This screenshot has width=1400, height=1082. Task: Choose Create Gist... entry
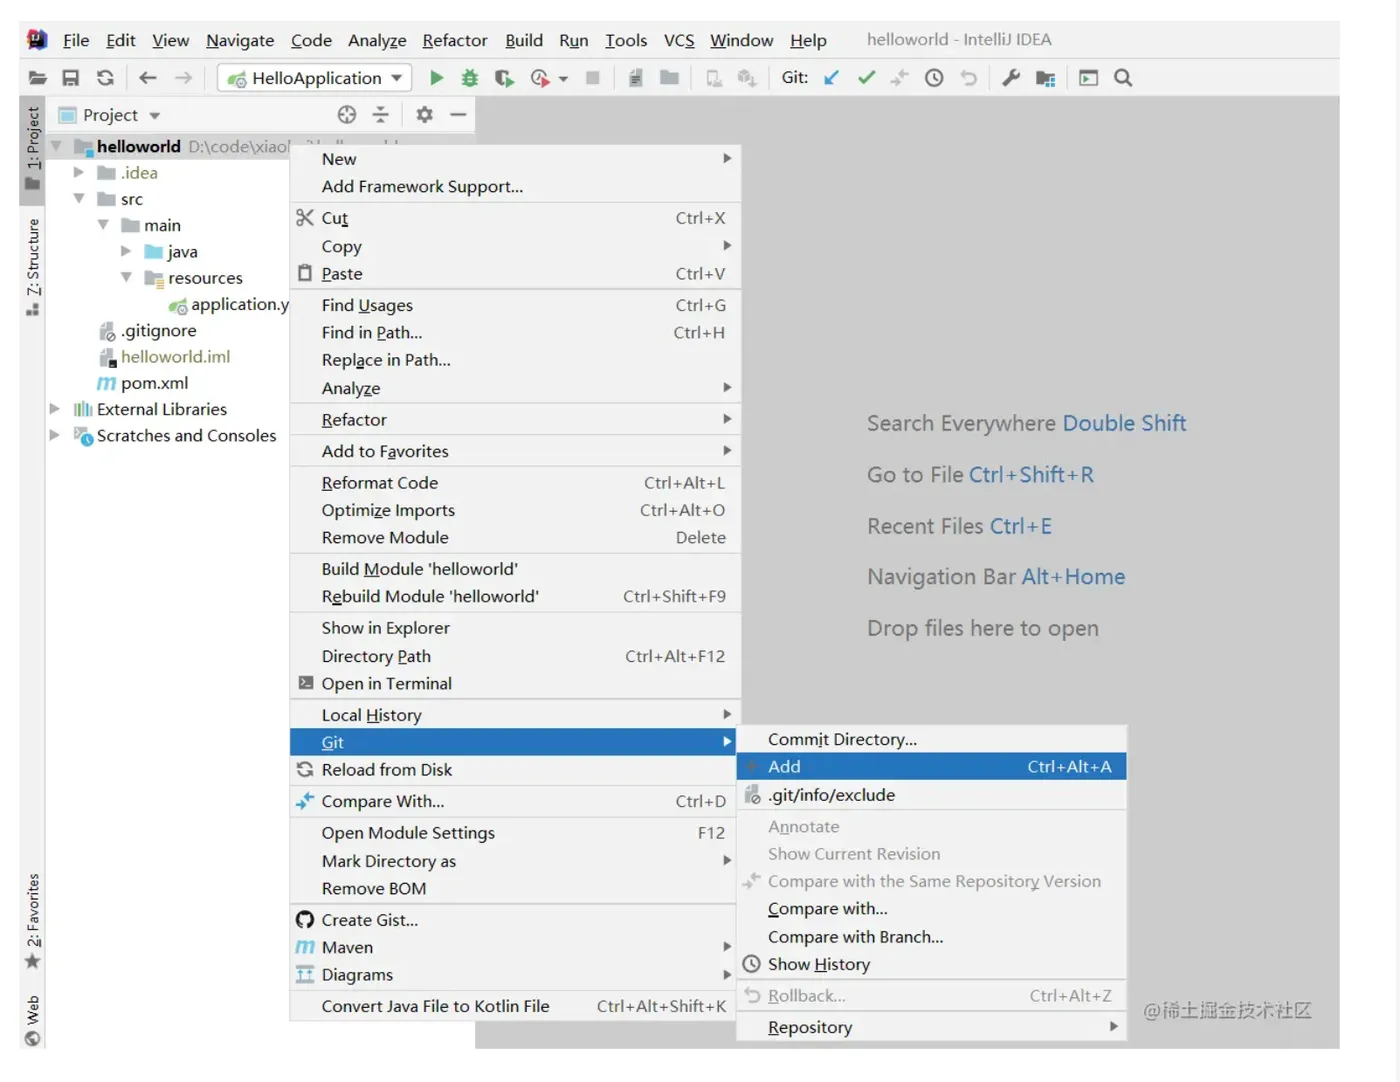pos(515,920)
